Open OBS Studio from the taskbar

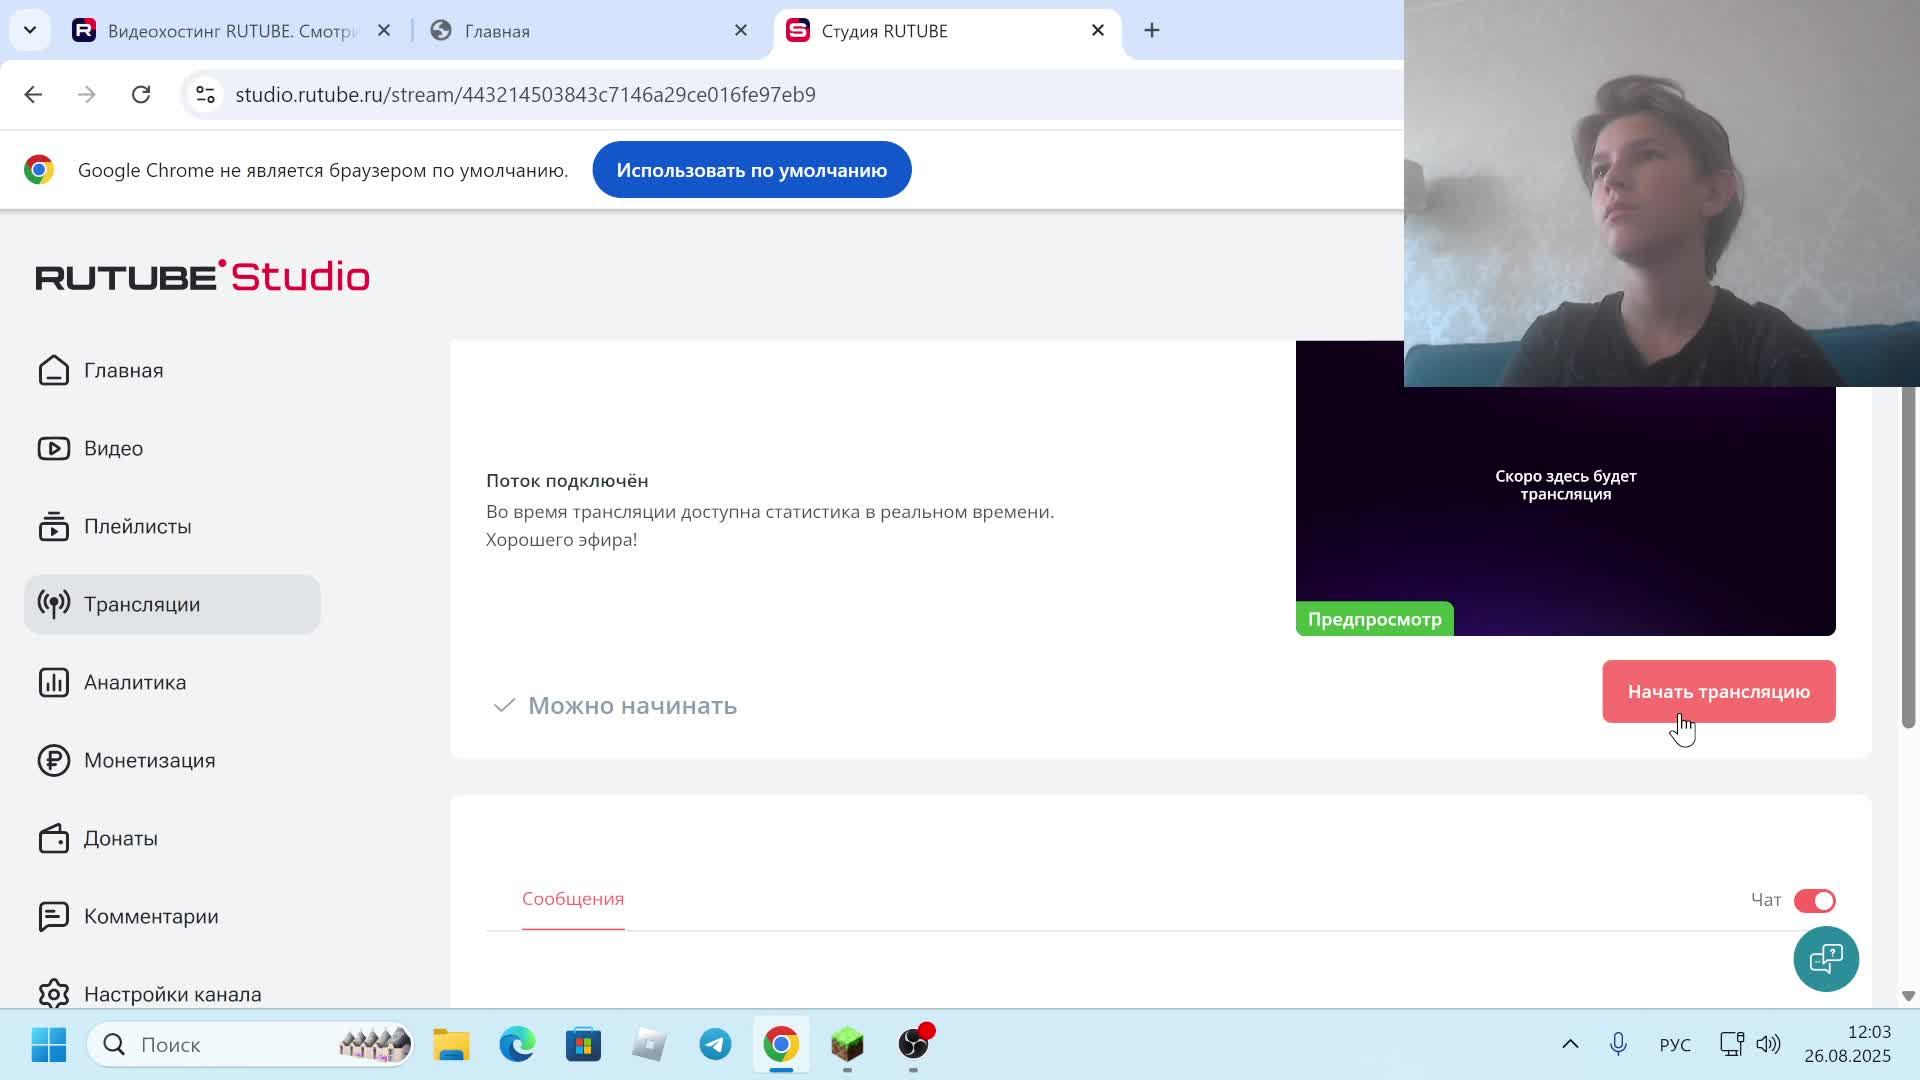click(913, 1044)
